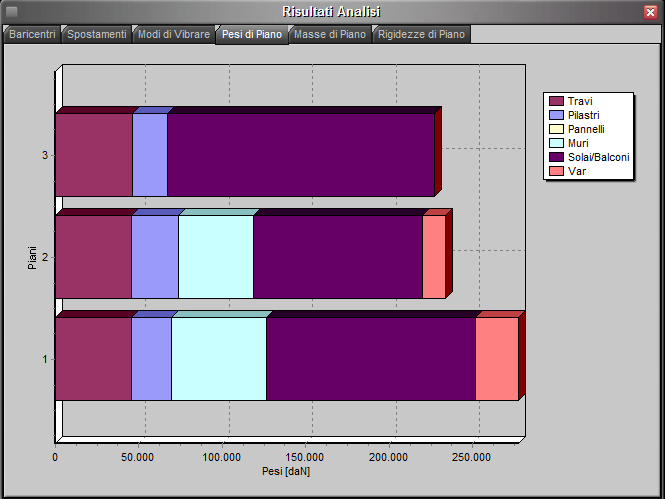Click the Travi segment of floor 2 bar
This screenshot has height=499, width=665.
[92, 257]
